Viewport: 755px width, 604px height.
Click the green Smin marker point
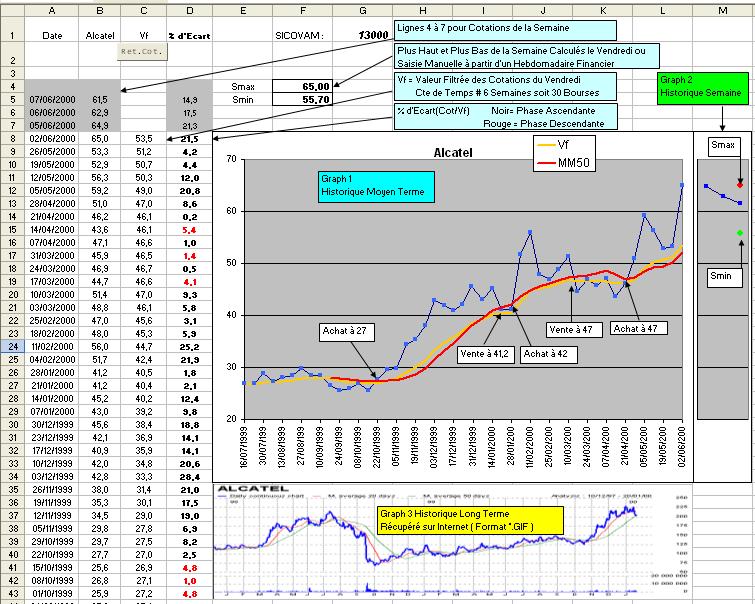tap(740, 233)
